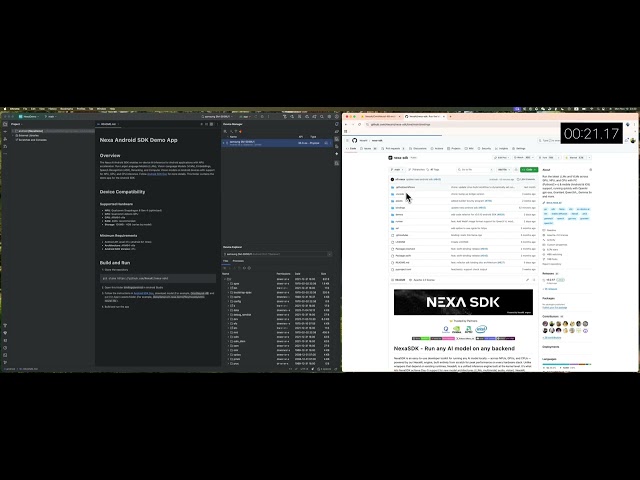The image size is (640, 480).
Task: Click the Android SDK Doc link in Overview
Action: (157, 174)
